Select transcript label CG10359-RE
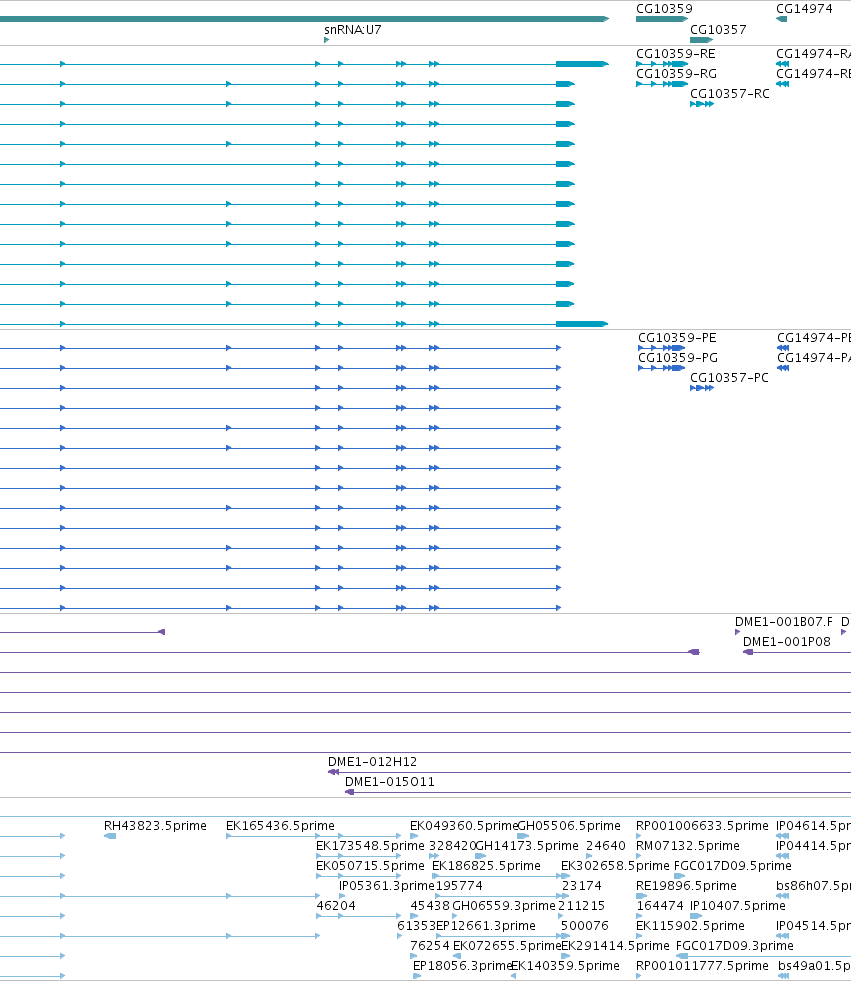This screenshot has height=981, width=851. 675,54
